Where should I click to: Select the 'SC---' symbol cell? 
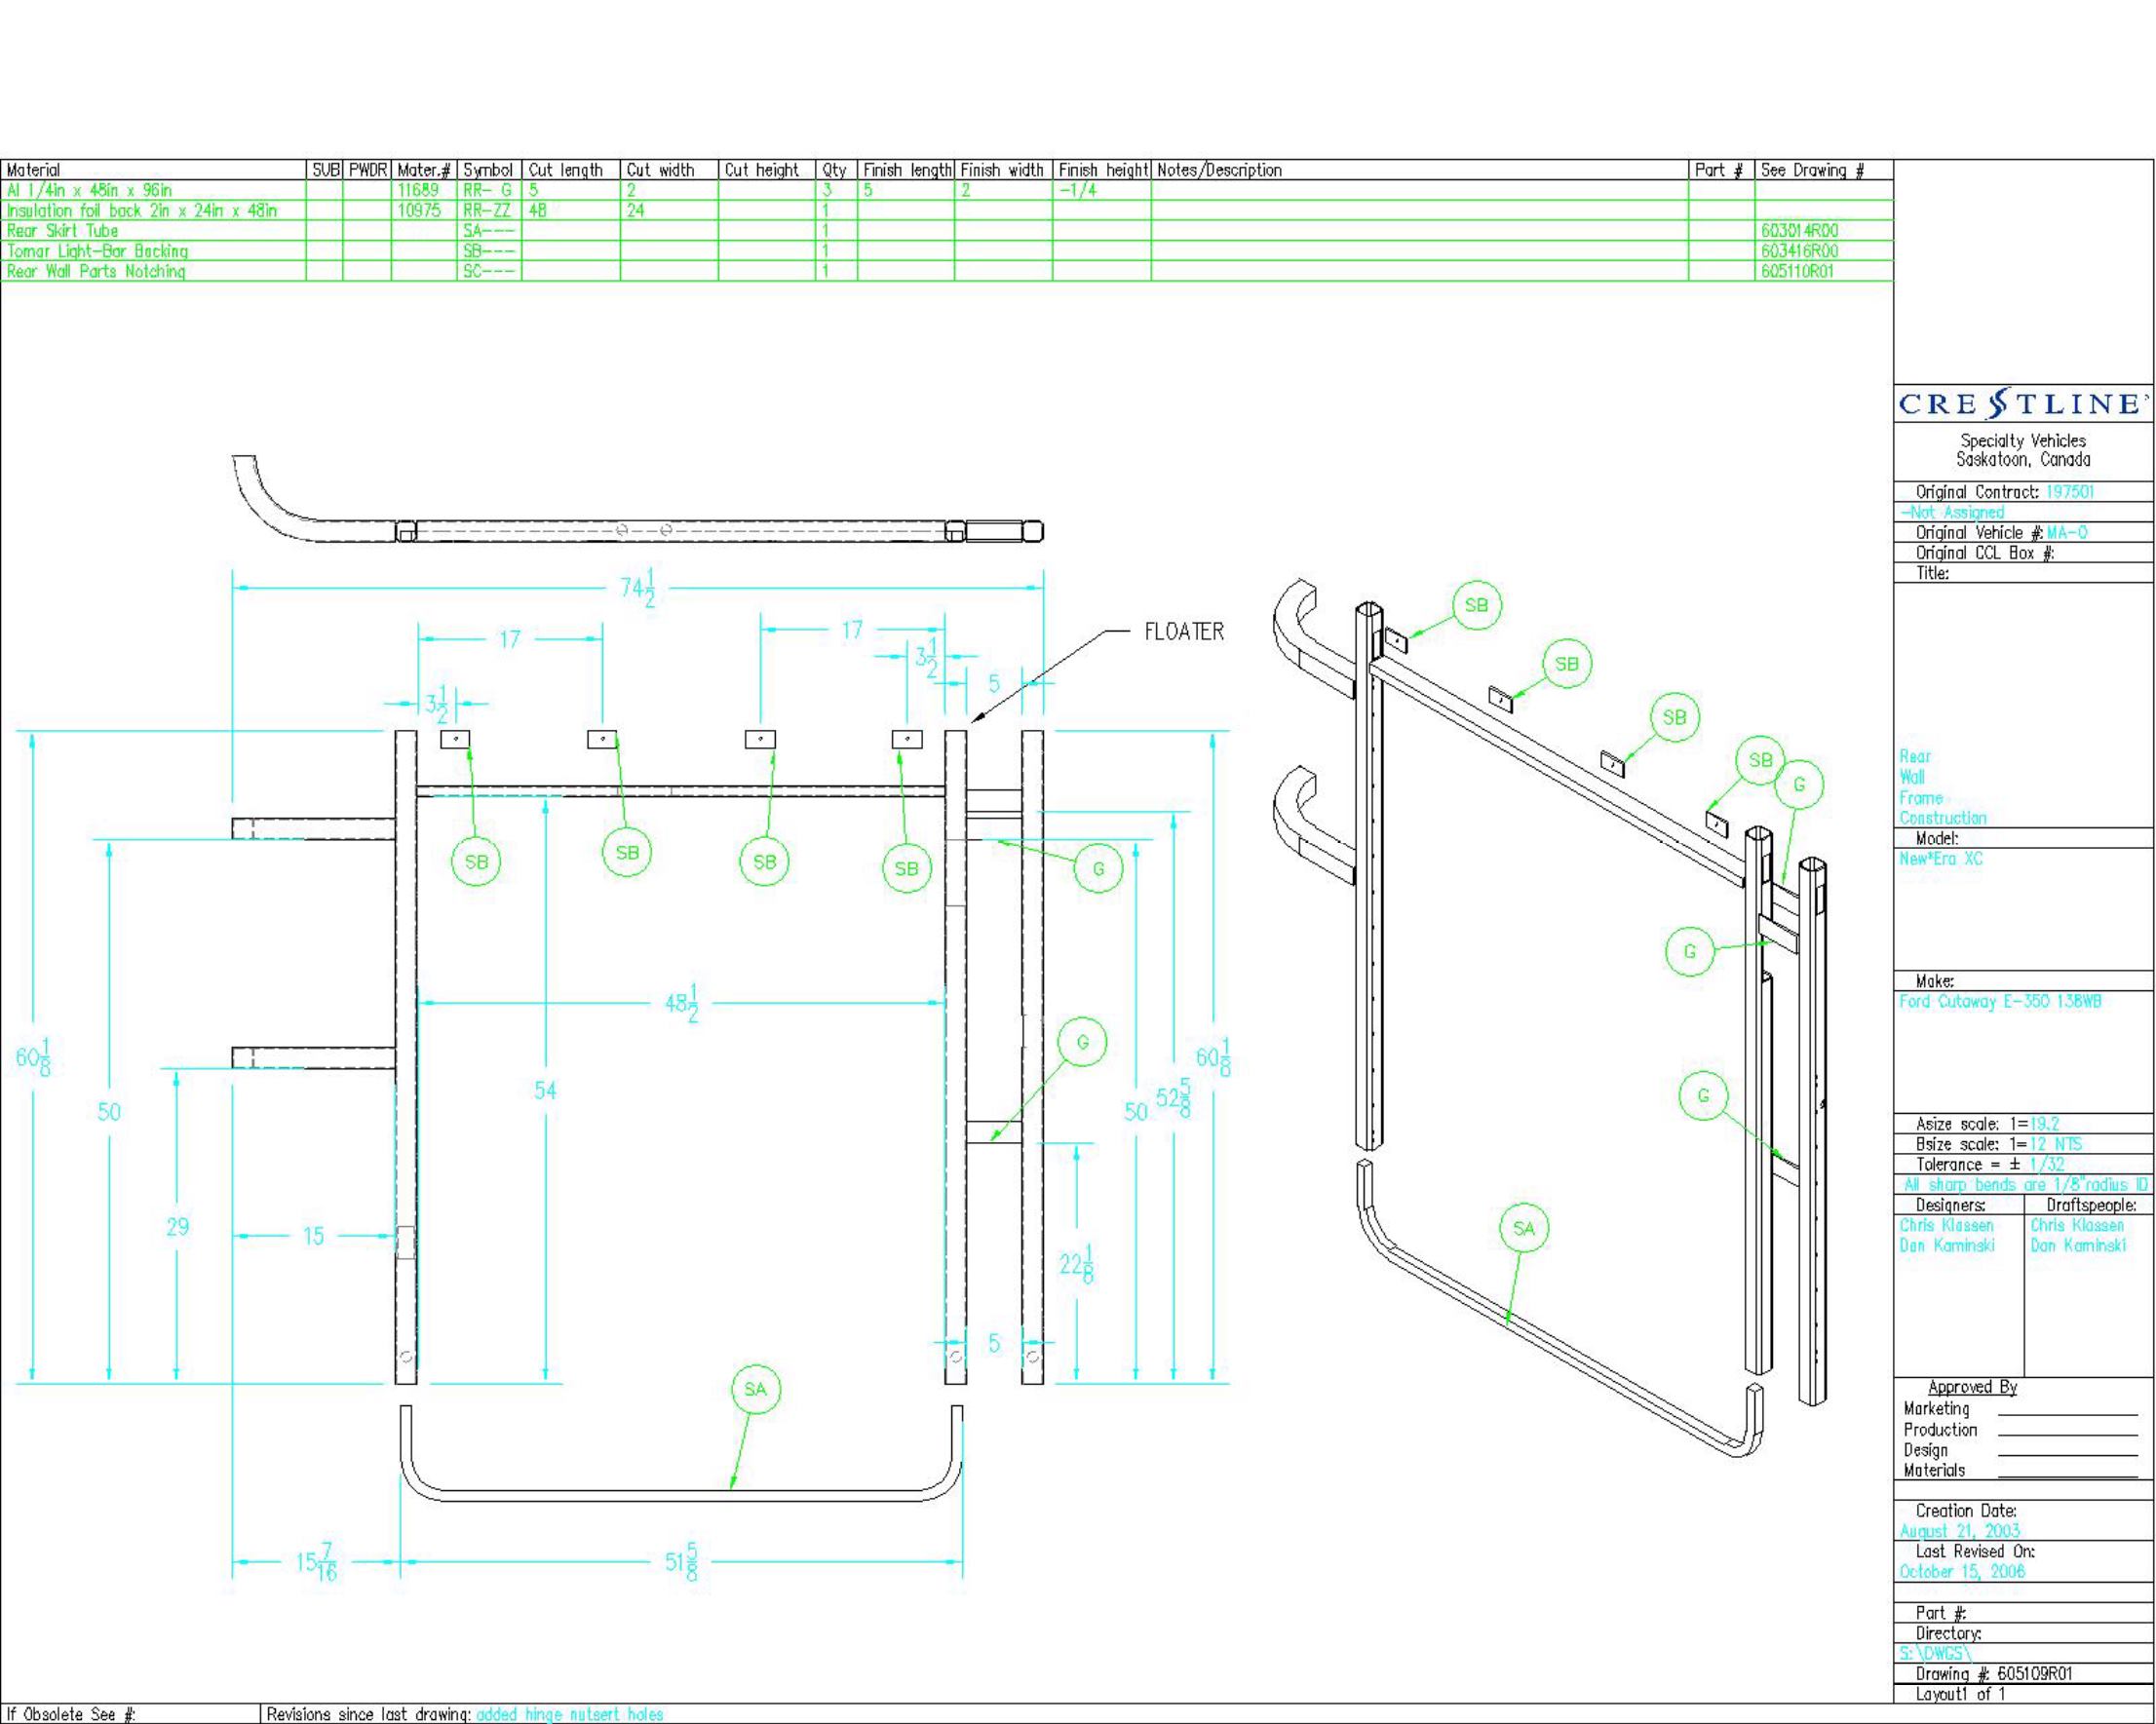pos(489,271)
